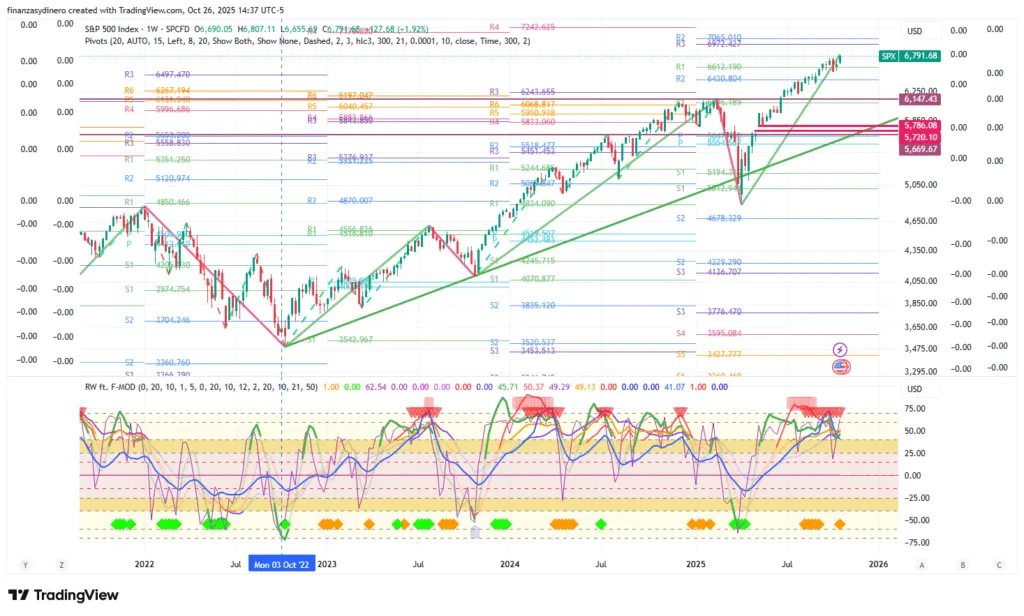Open the USD selector on the indicator pane scale
The height and width of the screenshot is (616, 1024).
click(x=913, y=388)
